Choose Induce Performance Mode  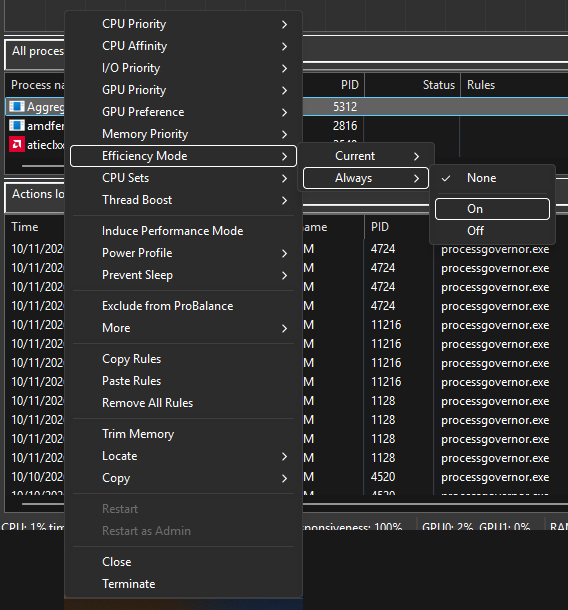[183, 231]
